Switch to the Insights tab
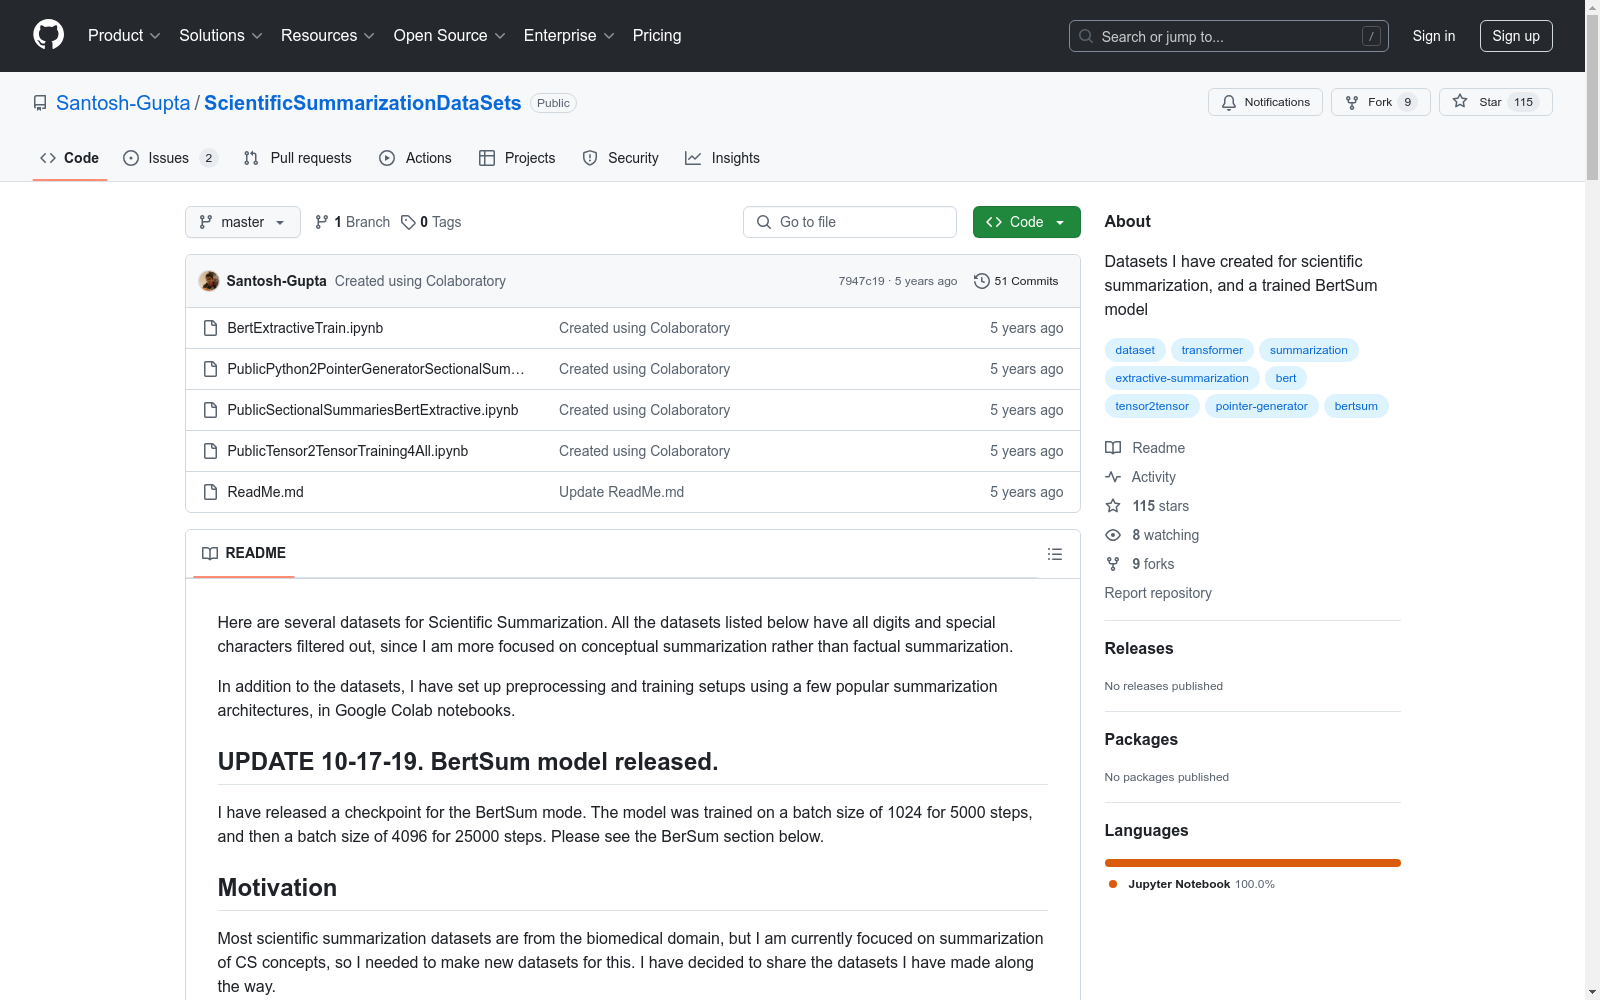 722,158
